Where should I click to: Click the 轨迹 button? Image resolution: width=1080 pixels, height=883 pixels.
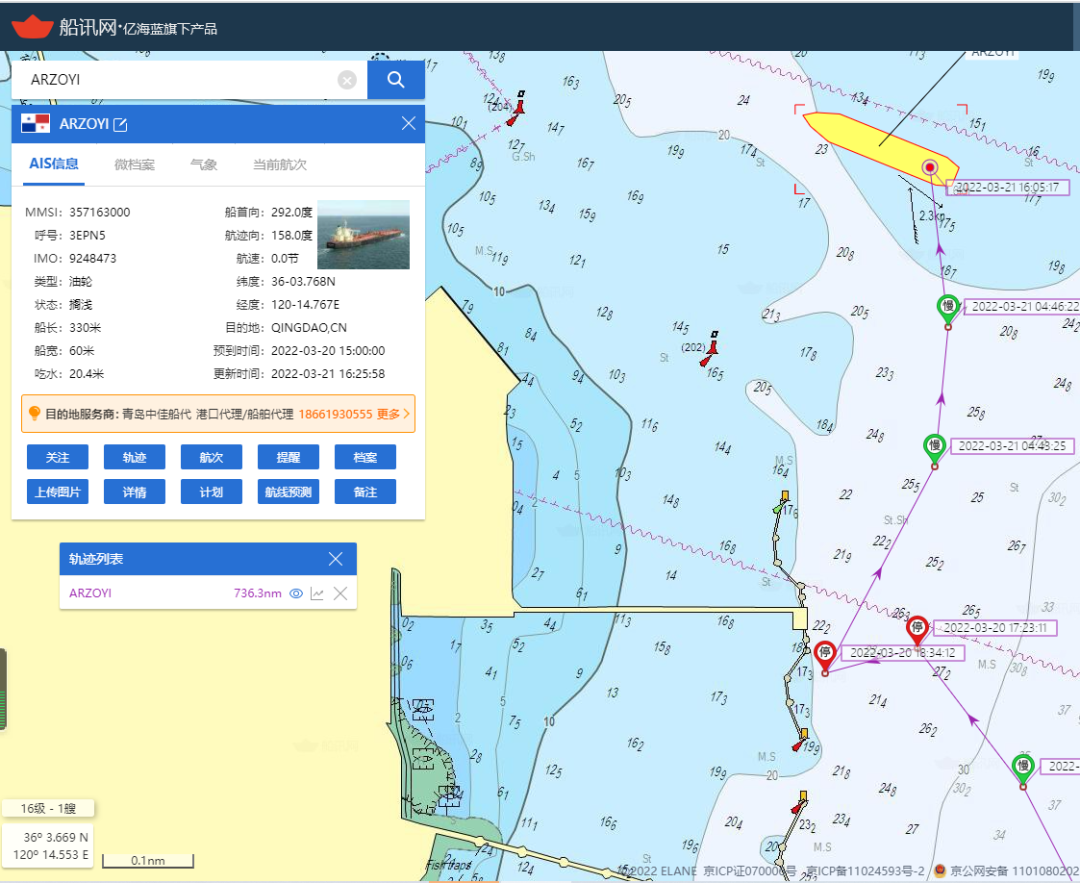click(x=134, y=457)
